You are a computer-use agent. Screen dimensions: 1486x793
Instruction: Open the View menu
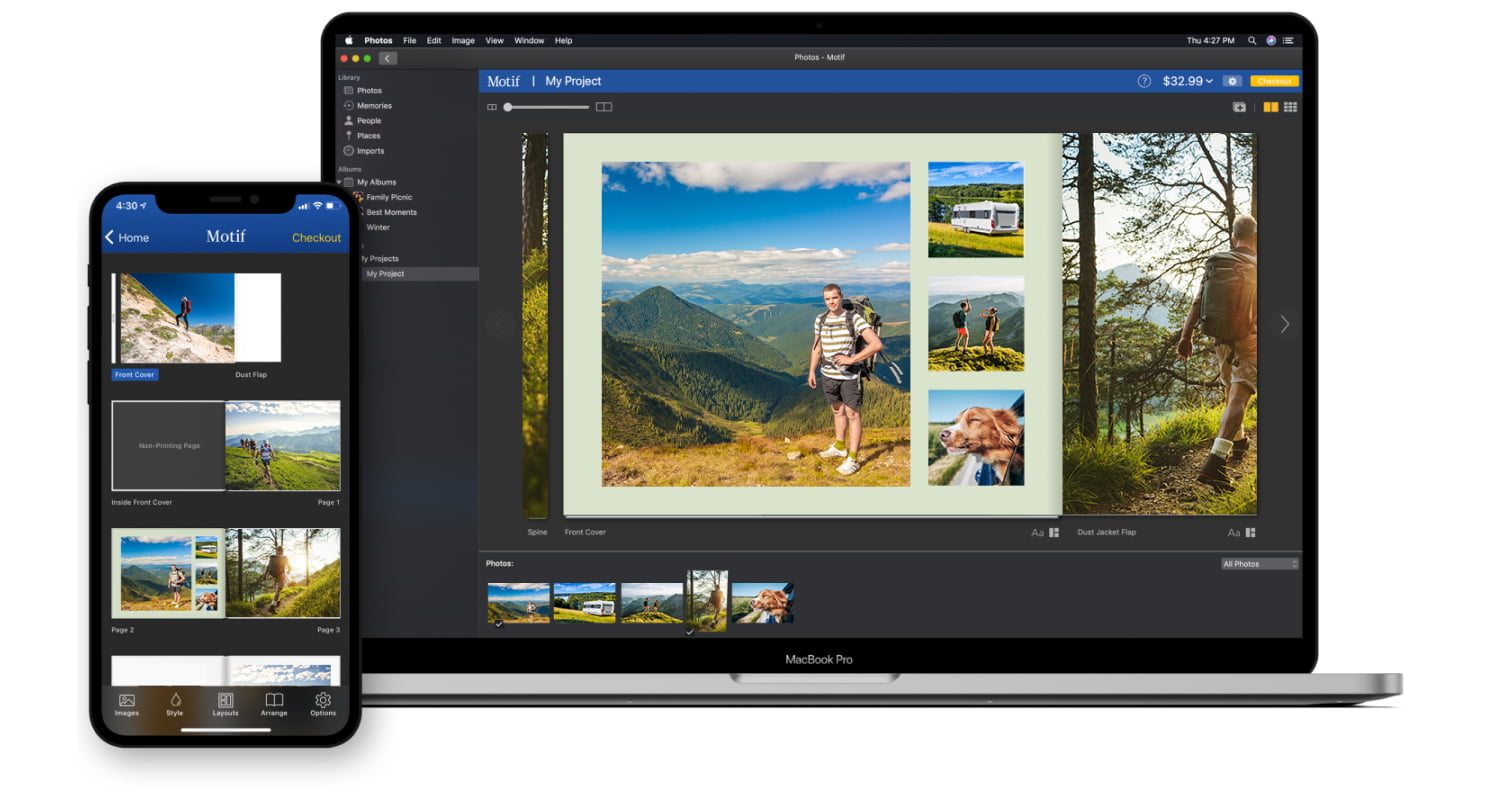click(x=495, y=41)
